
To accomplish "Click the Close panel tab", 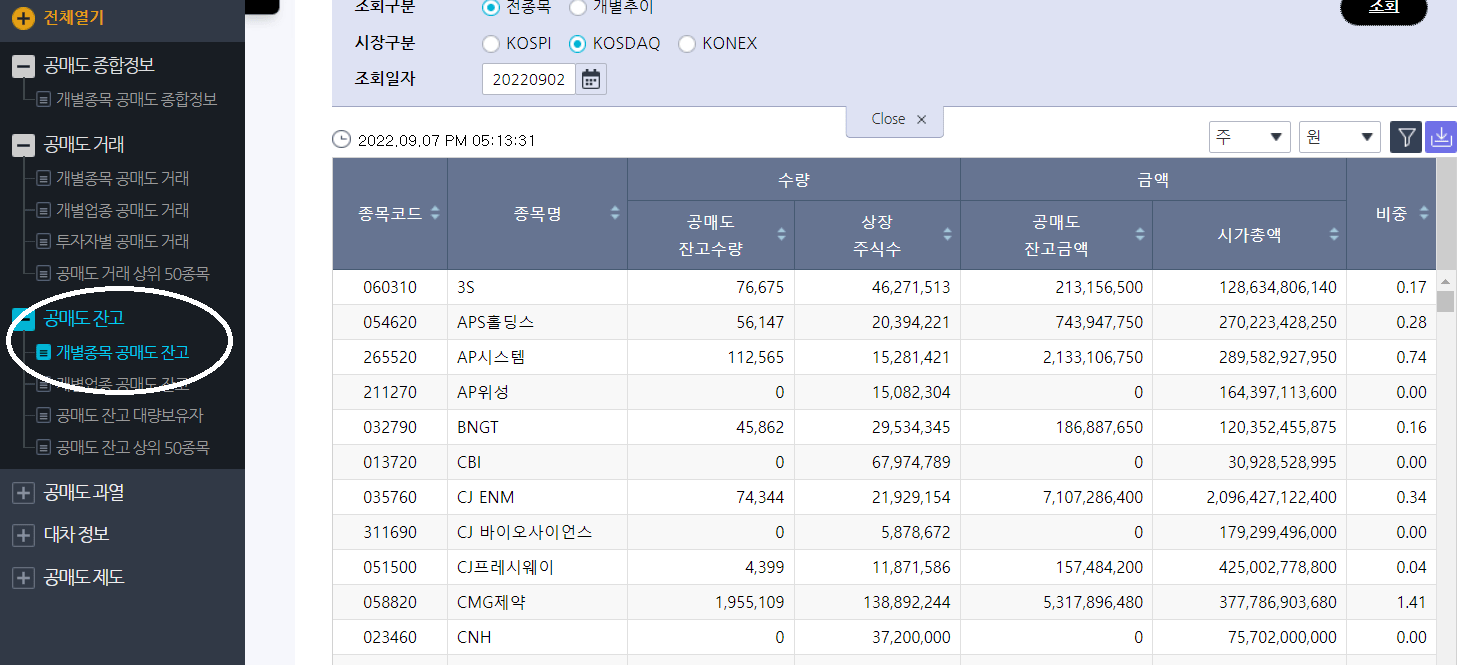I will tap(895, 119).
